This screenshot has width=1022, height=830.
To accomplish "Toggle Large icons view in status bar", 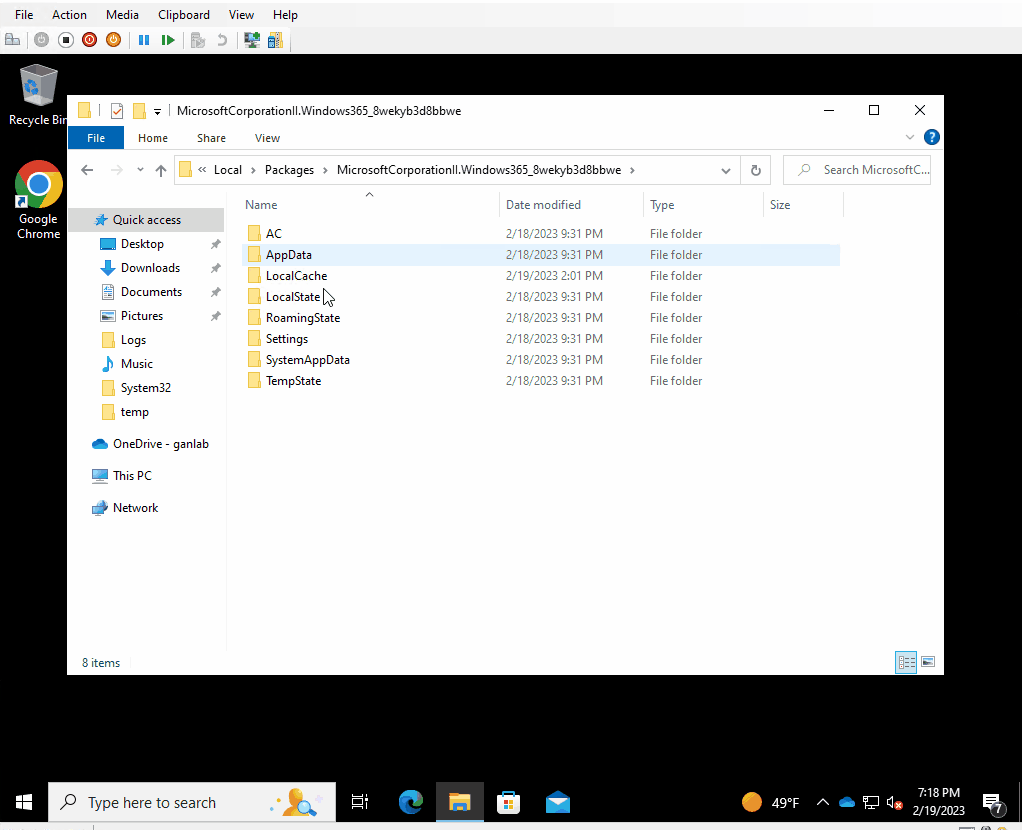I will (x=928, y=662).
